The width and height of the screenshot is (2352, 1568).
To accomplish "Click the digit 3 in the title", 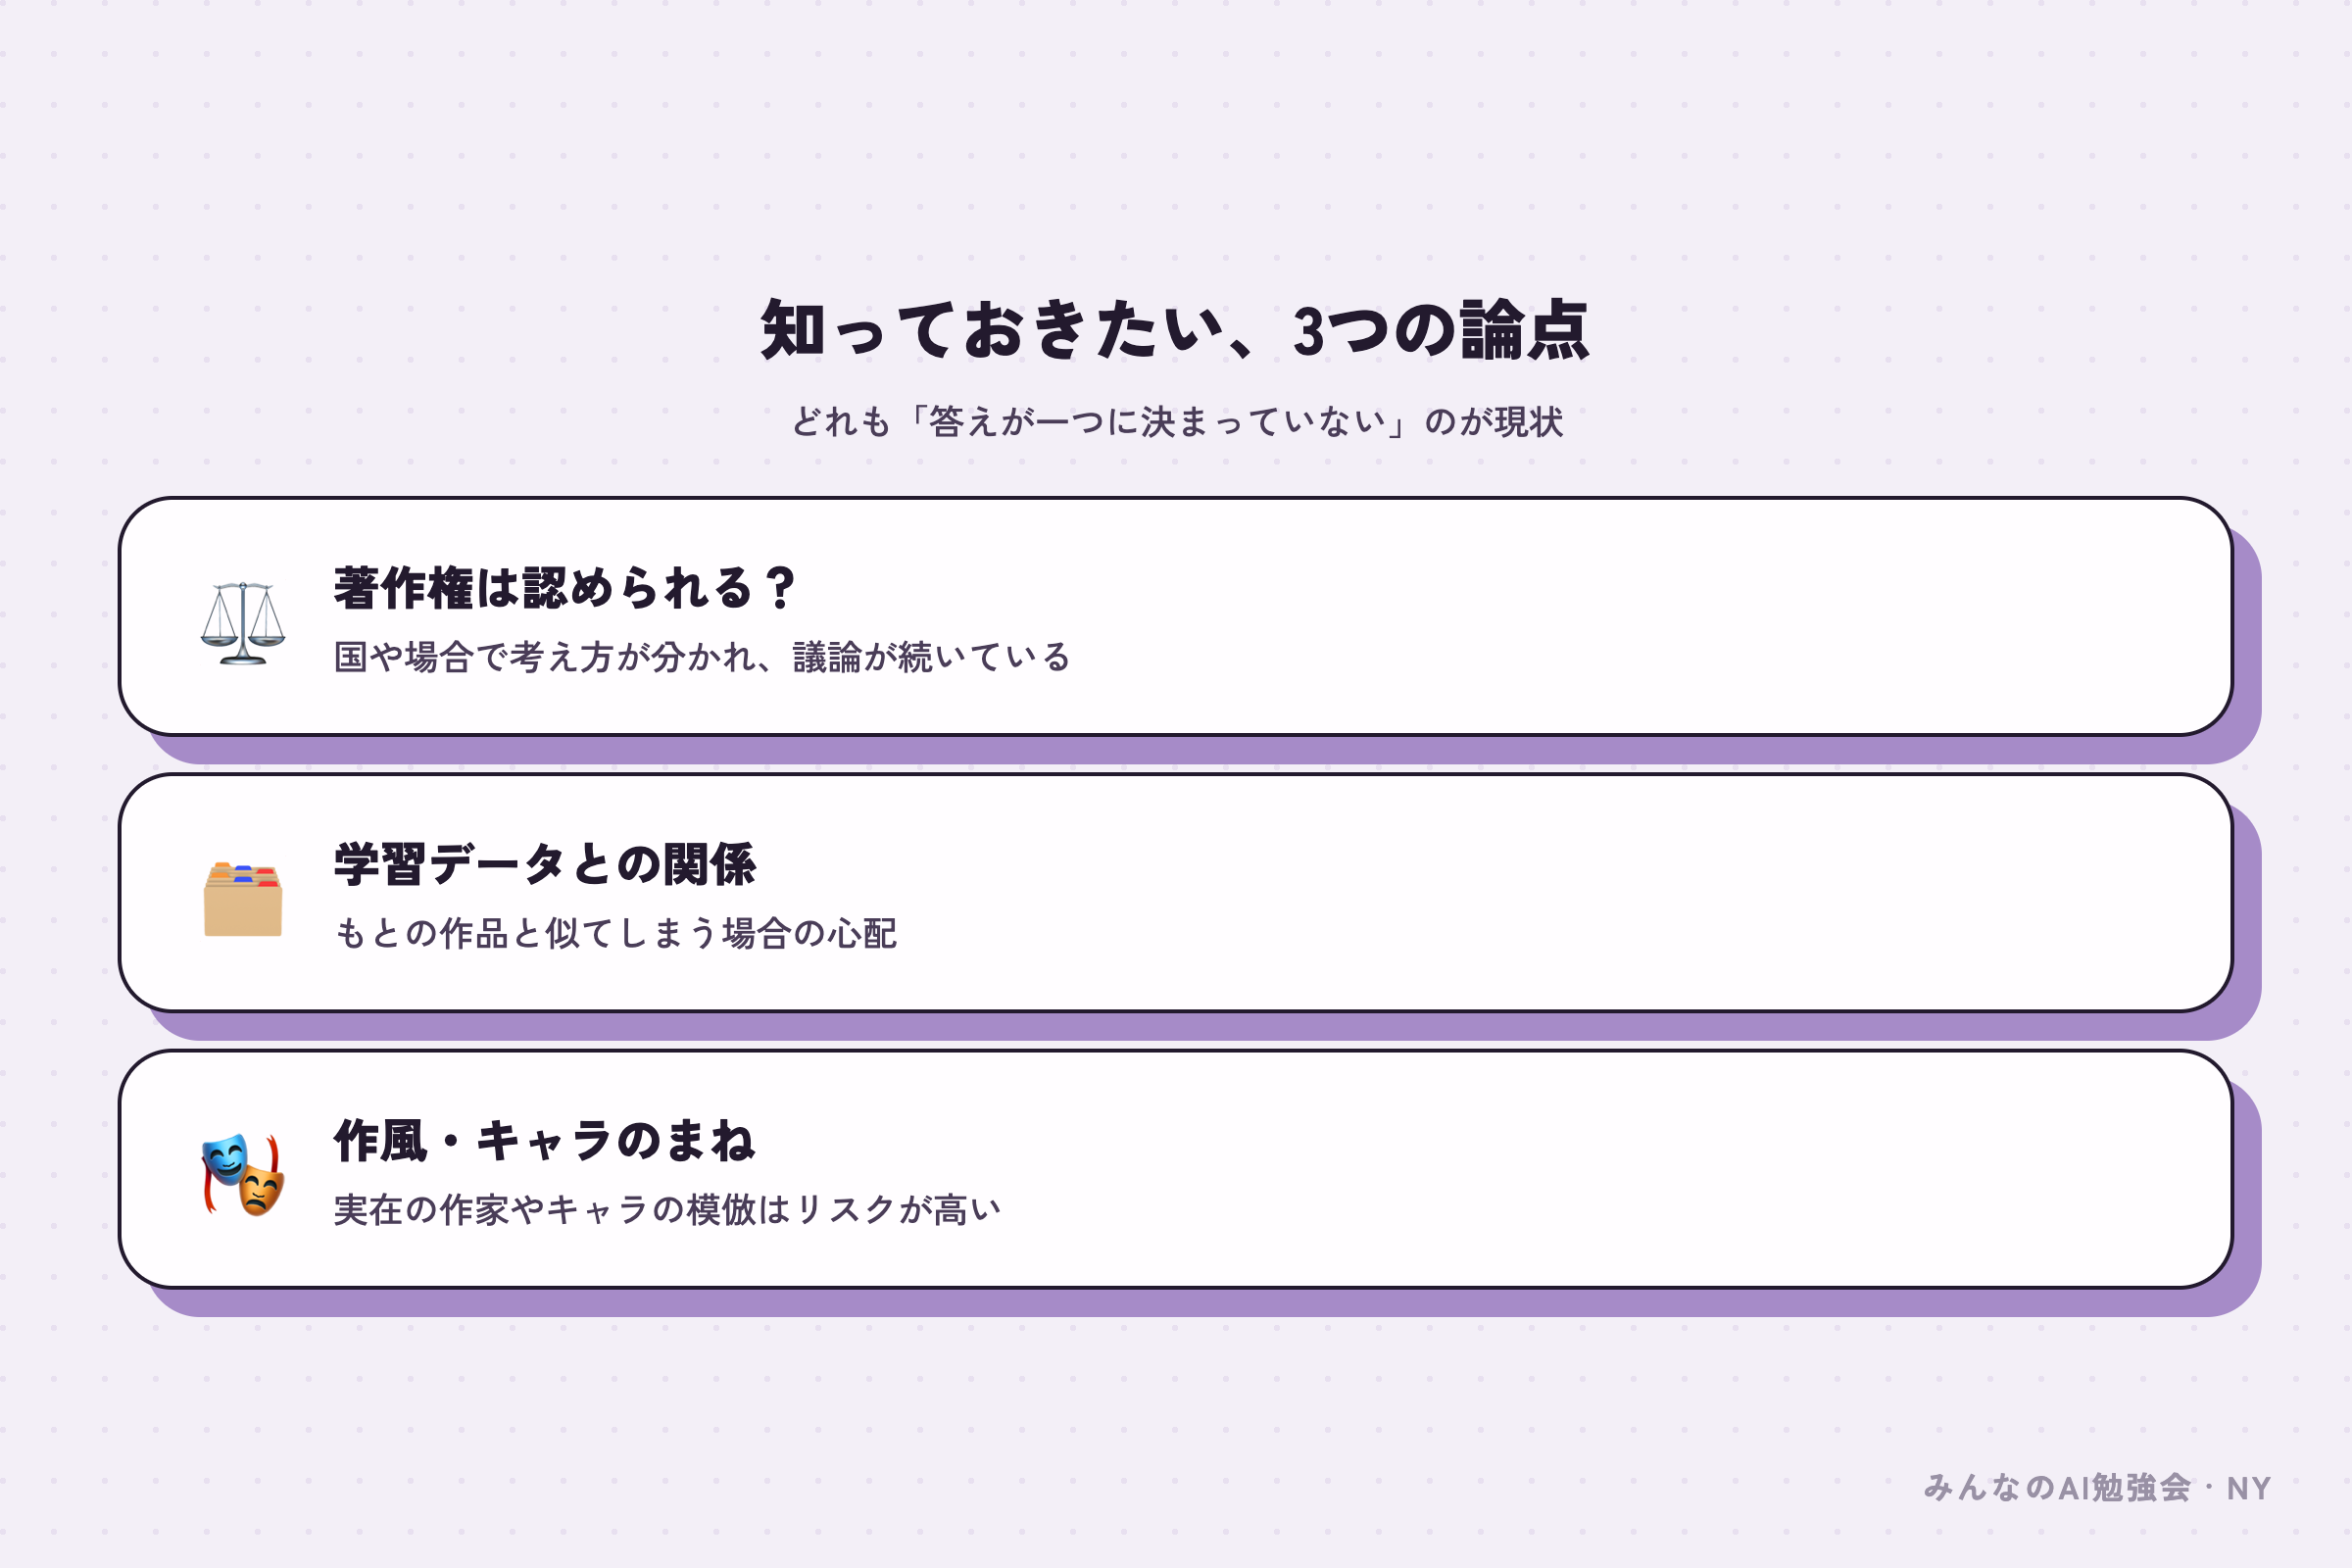I will pyautogui.click(x=1308, y=332).
